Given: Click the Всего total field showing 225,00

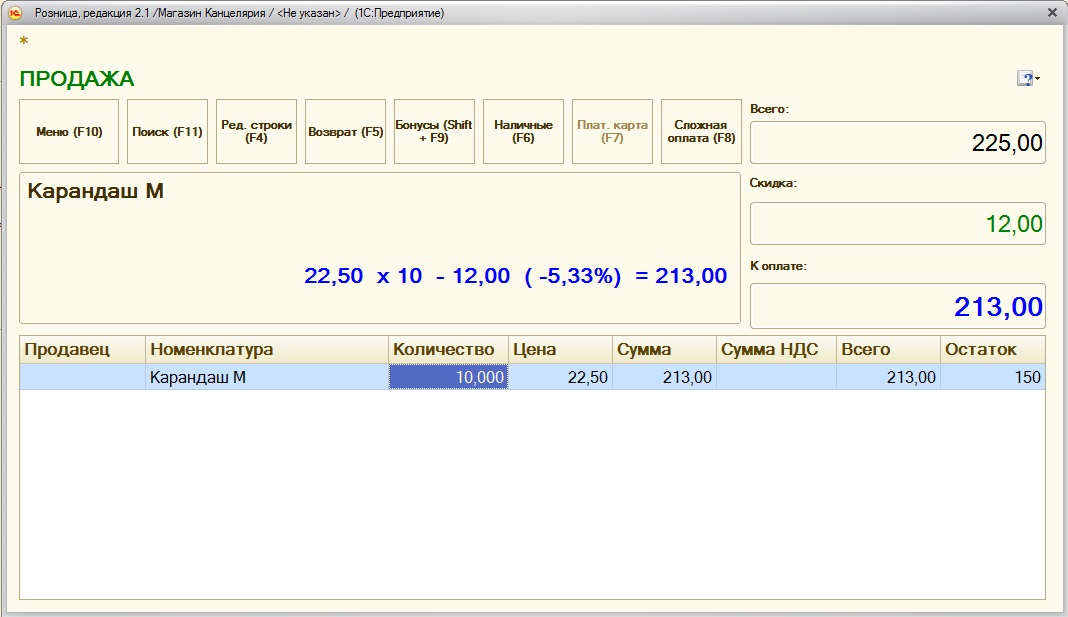Looking at the screenshot, I should 897,143.
